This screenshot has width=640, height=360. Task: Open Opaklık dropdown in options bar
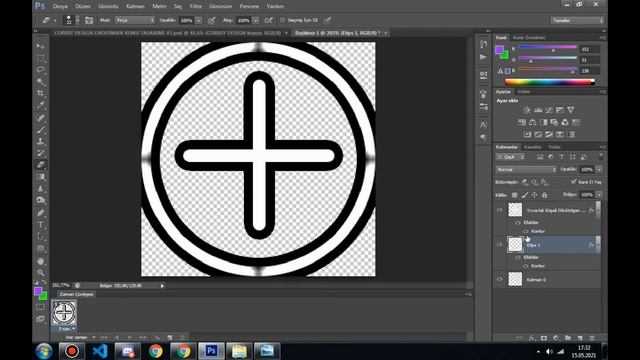pyautogui.click(x=198, y=20)
